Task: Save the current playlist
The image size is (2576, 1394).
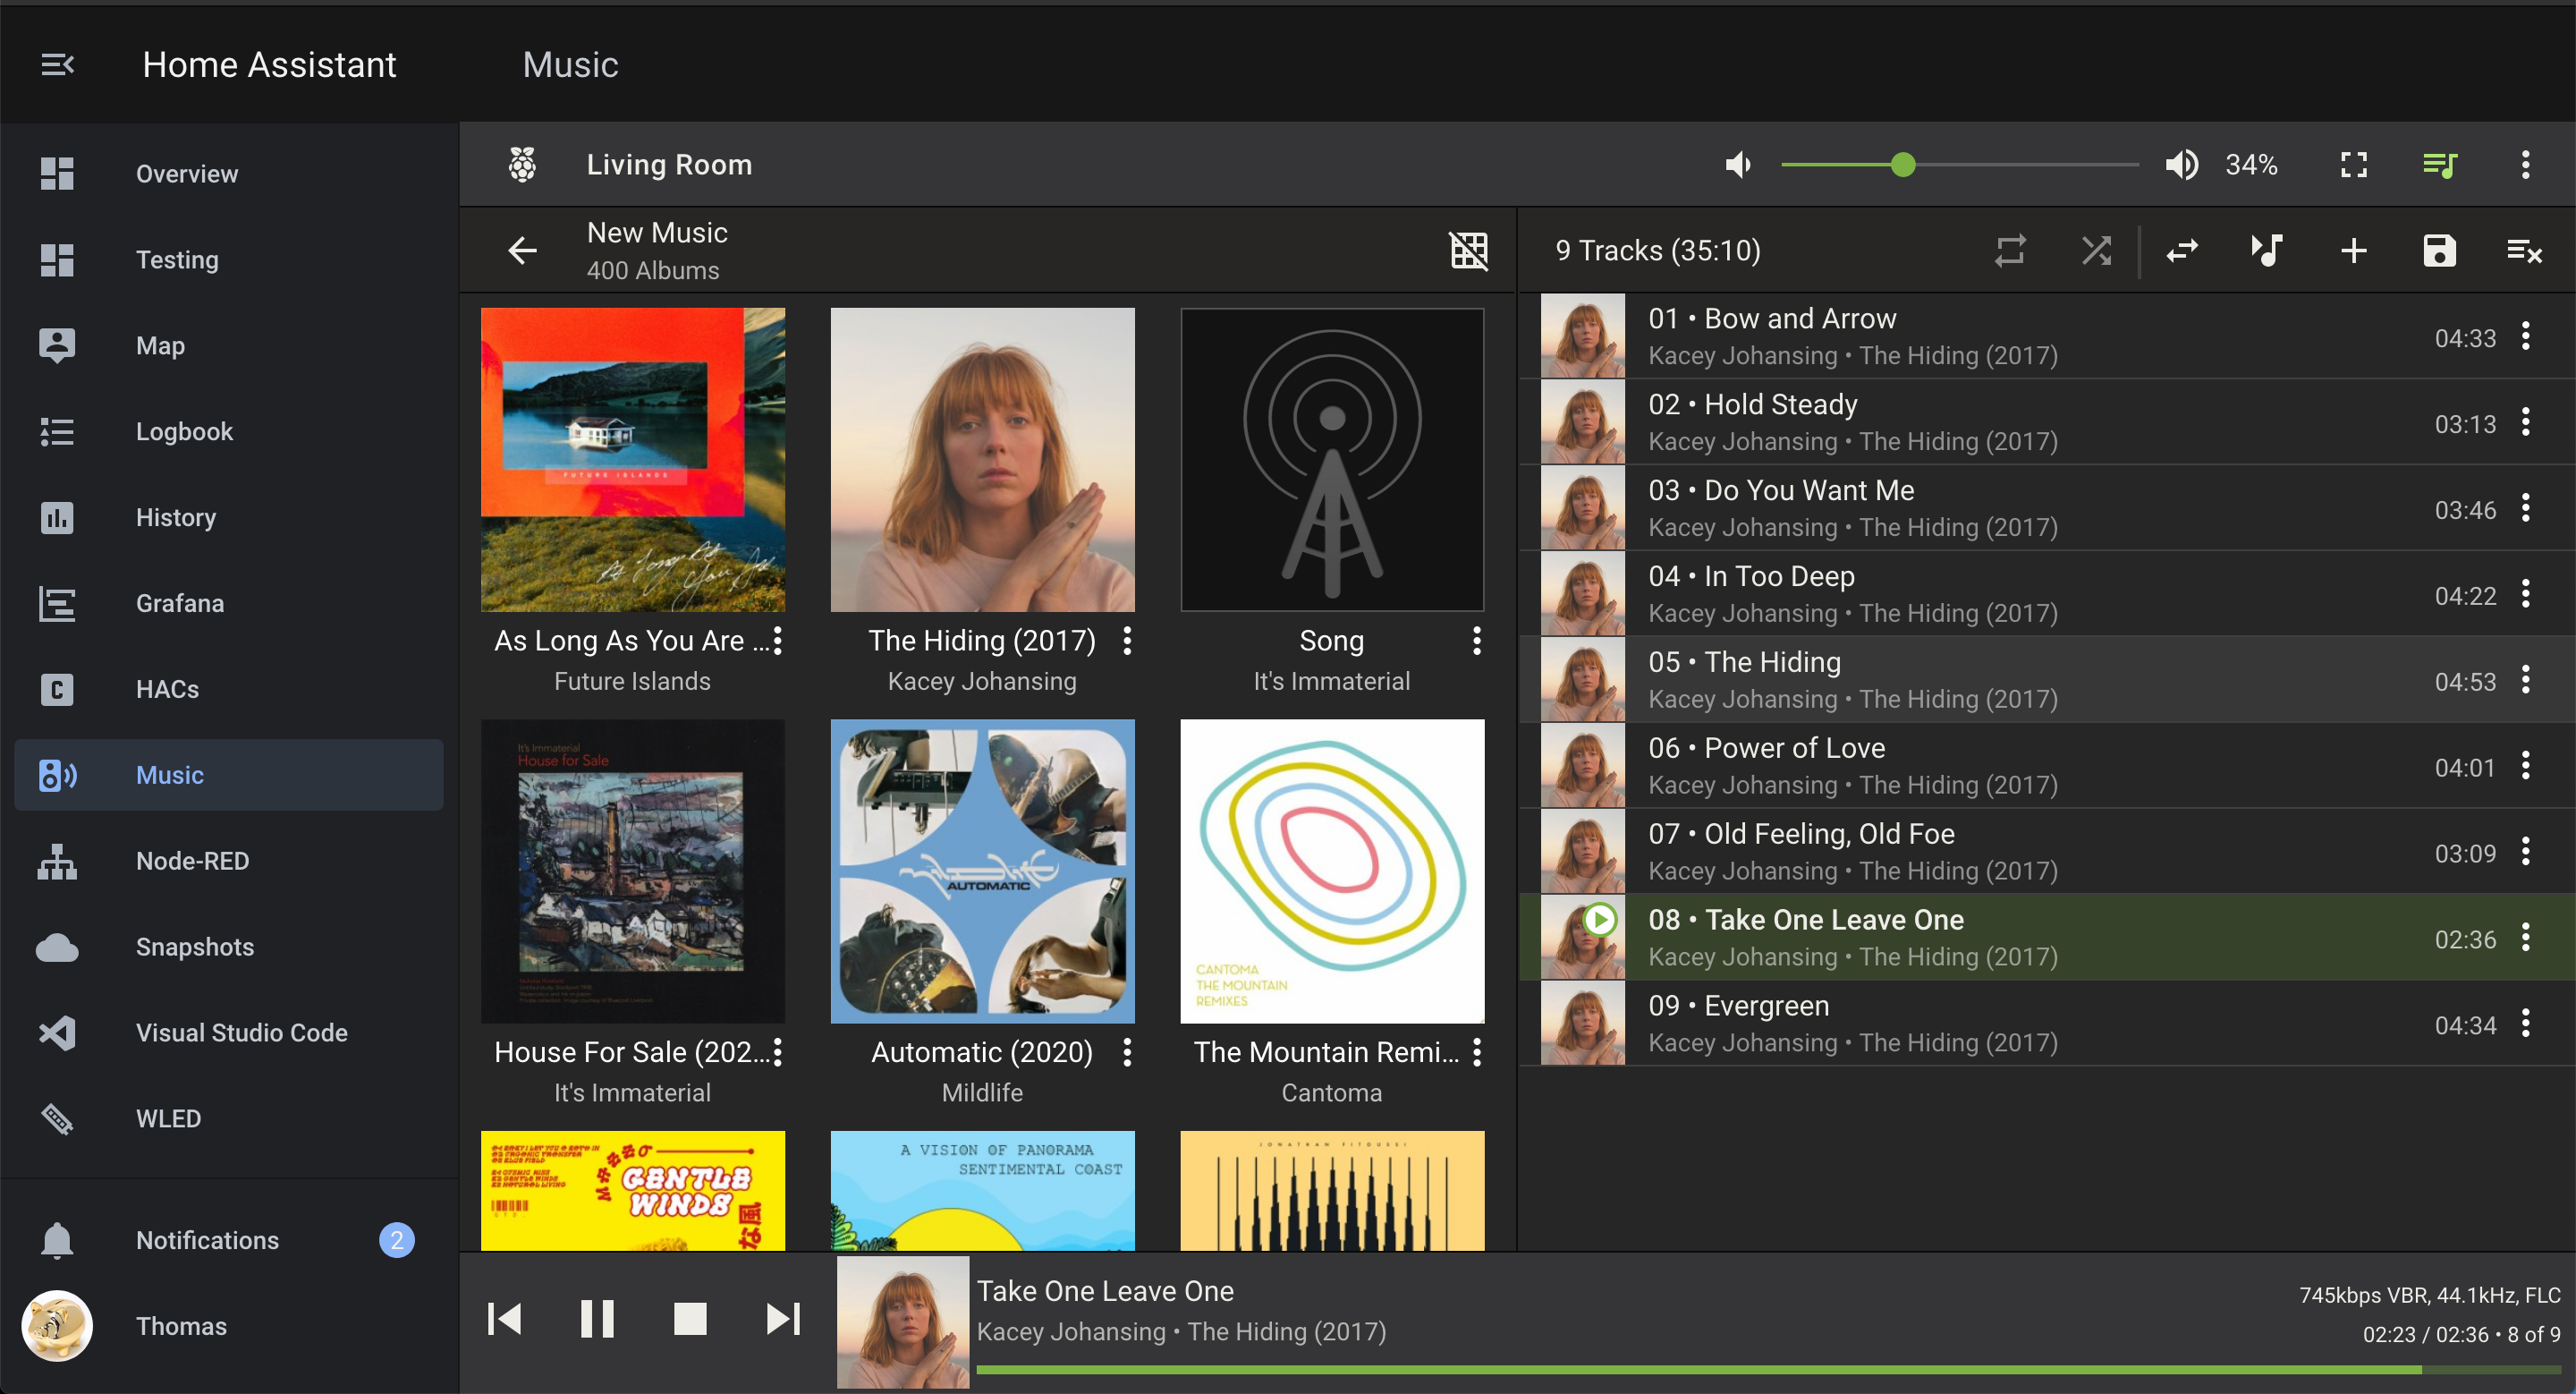Action: pos(2440,250)
